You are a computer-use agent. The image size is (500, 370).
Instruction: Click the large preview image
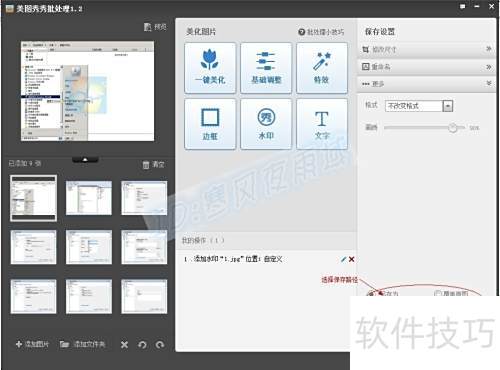click(87, 91)
